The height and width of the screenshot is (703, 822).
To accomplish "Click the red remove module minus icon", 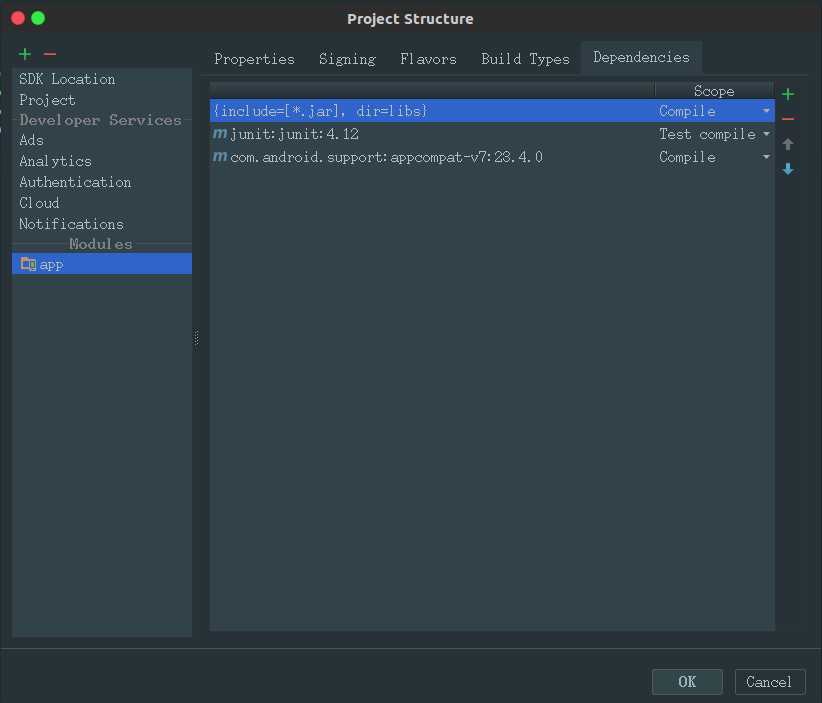I will pos(50,54).
